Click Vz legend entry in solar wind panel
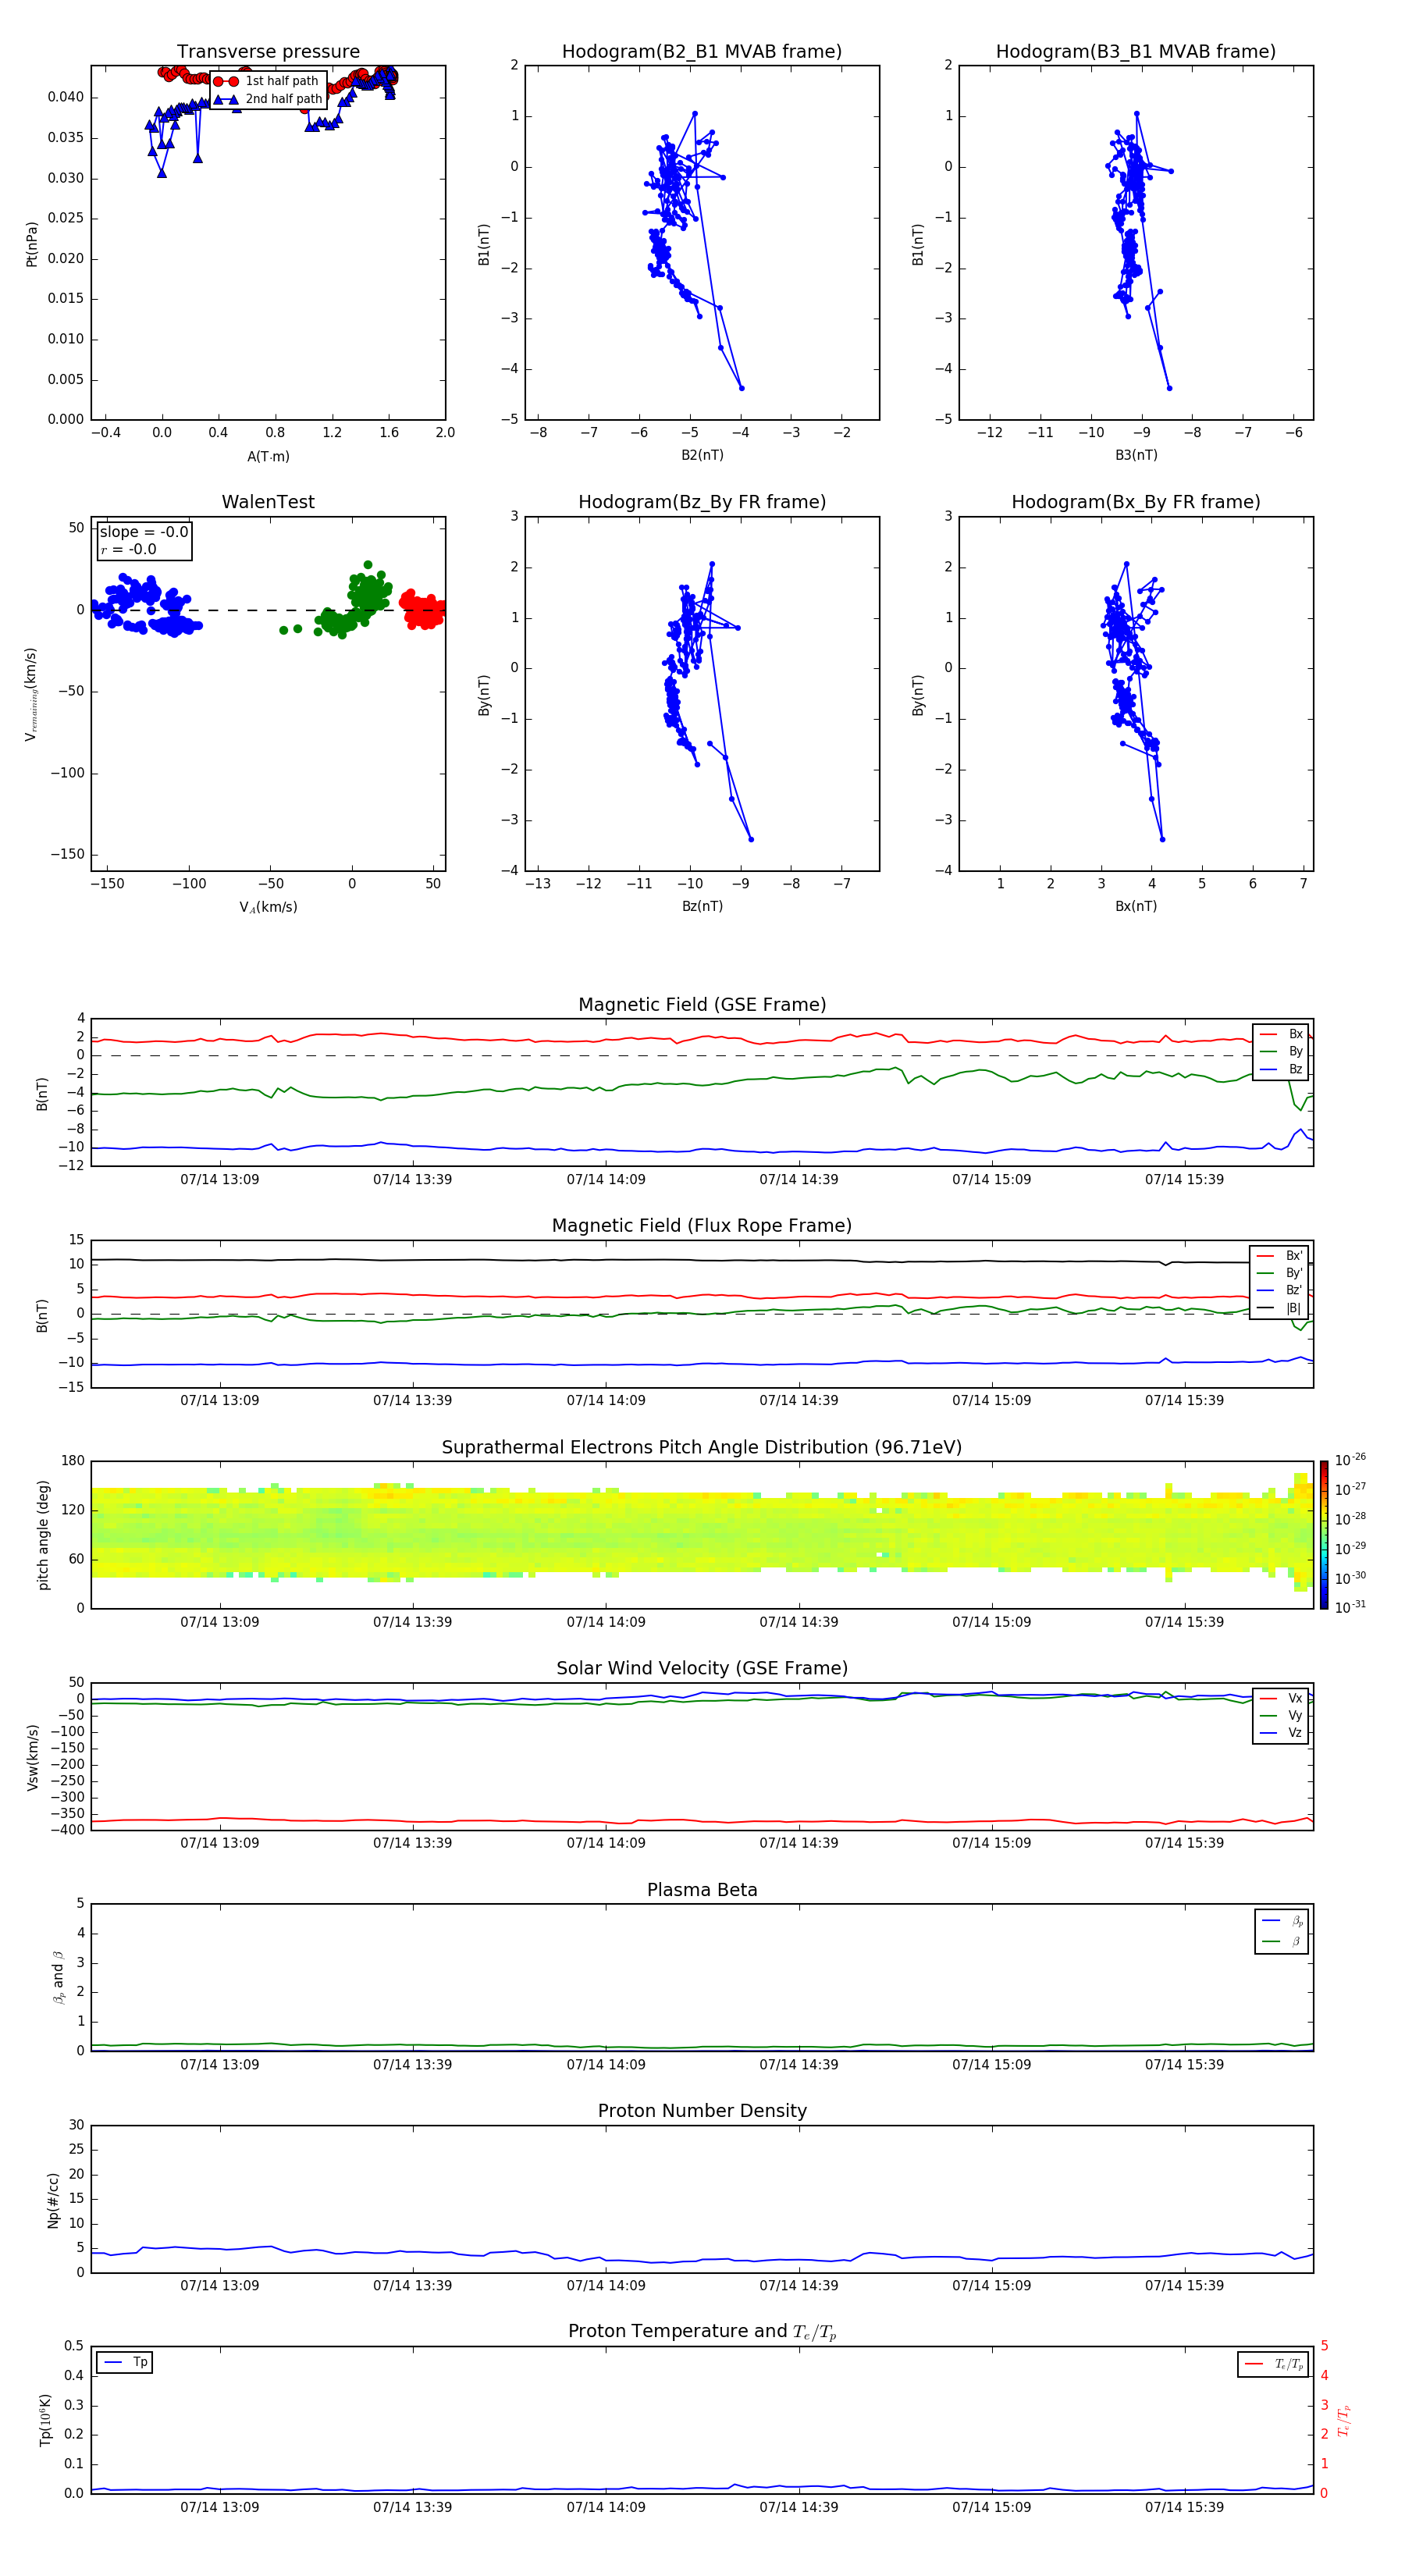 coord(1281,1733)
